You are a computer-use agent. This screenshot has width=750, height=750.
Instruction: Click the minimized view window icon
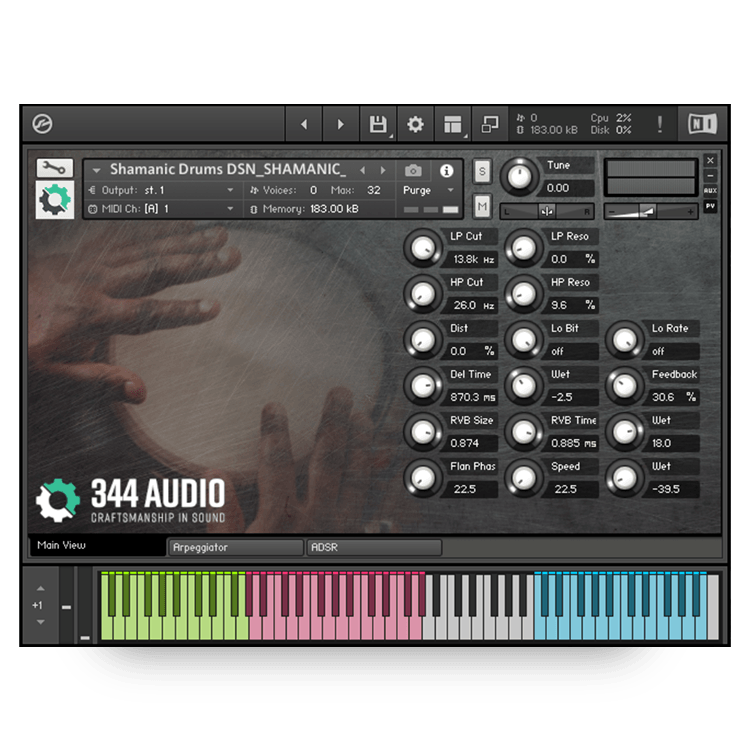tap(490, 124)
